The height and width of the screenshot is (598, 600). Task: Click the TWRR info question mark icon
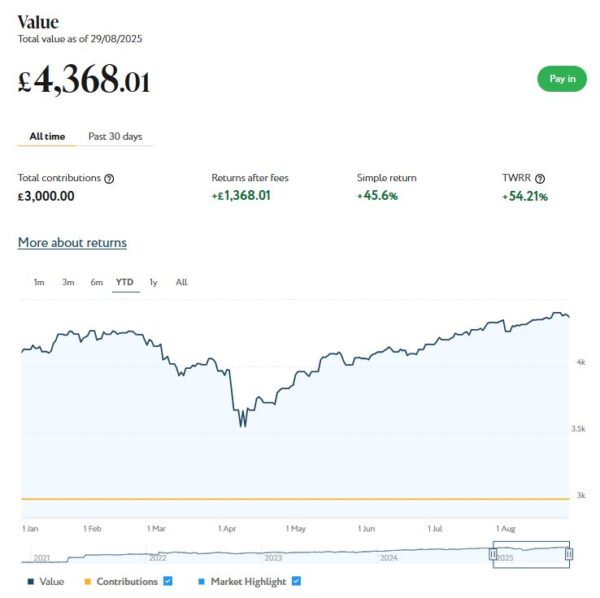pos(540,178)
